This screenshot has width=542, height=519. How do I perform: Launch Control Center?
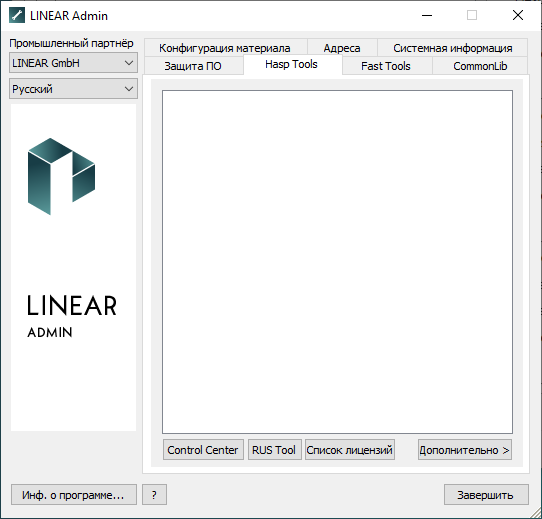pos(203,450)
